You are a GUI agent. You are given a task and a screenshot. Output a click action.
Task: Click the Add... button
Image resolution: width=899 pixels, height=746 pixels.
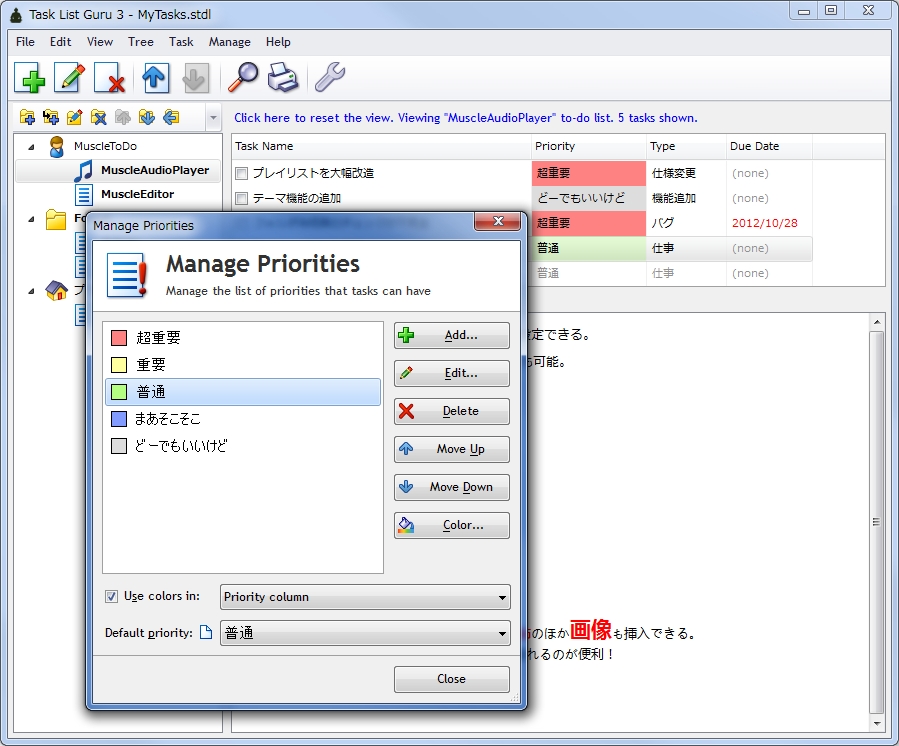pos(452,335)
